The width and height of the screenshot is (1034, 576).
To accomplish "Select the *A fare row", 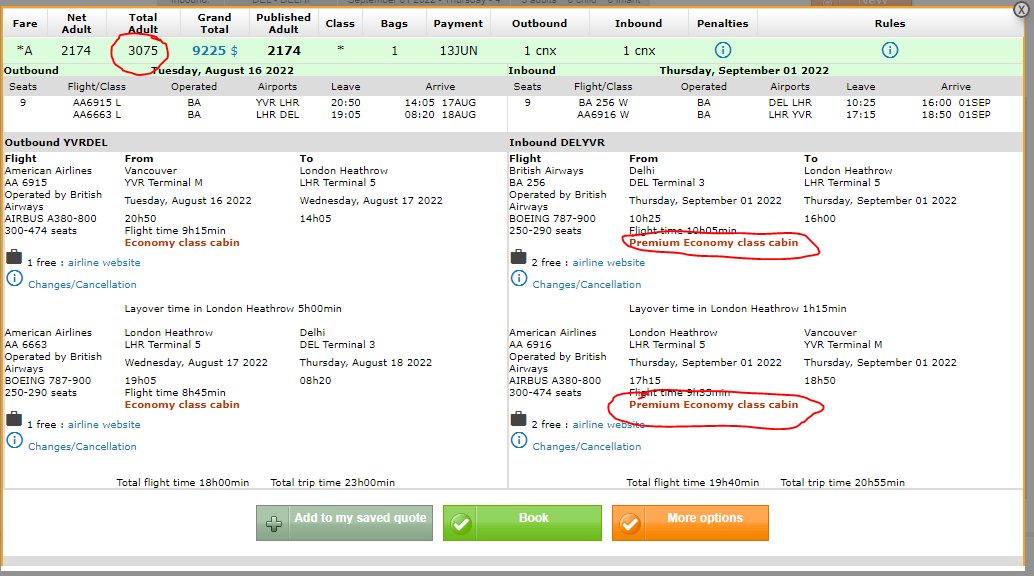I will coord(26,50).
